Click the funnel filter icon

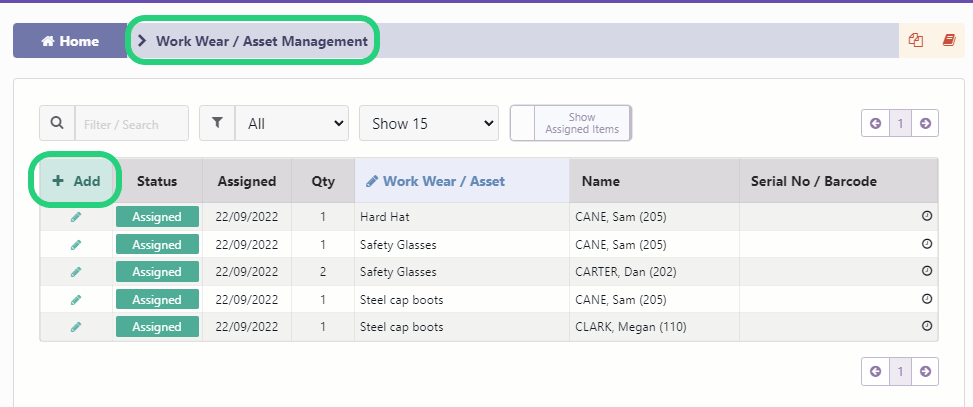tap(217, 123)
